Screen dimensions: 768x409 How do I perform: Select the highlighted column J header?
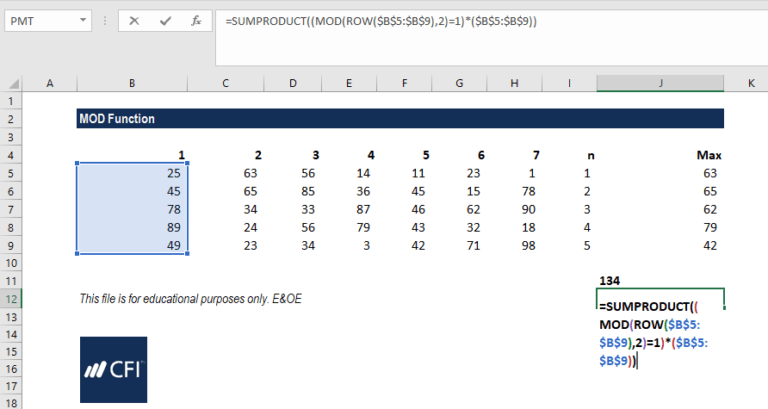click(x=660, y=84)
